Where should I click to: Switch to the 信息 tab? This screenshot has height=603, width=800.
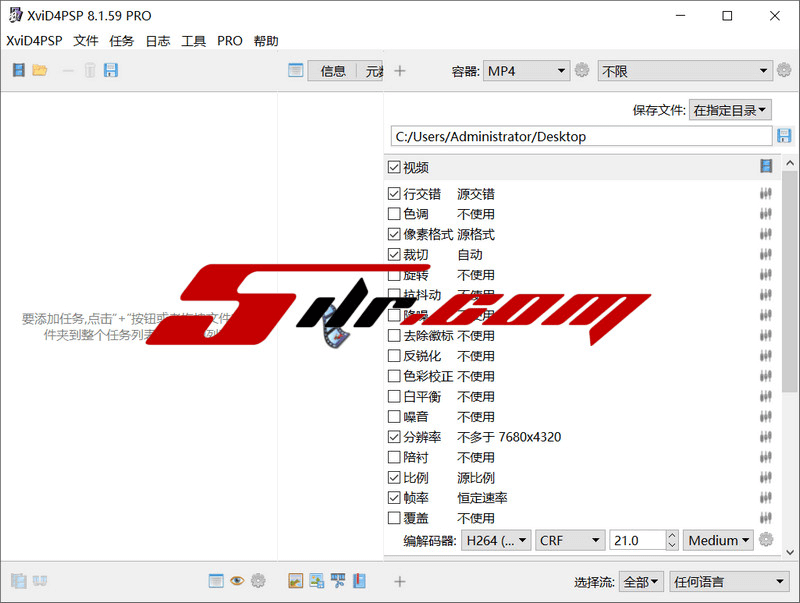333,71
